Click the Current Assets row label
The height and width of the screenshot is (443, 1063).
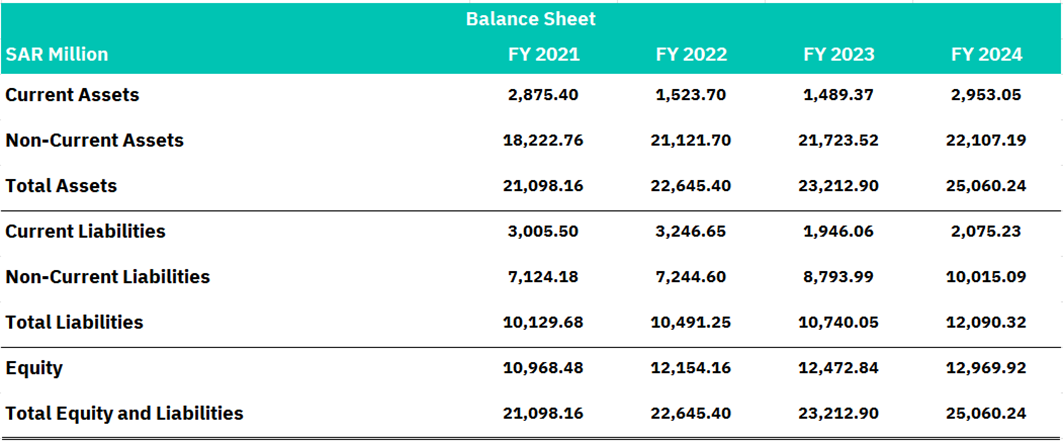pyautogui.click(x=72, y=95)
